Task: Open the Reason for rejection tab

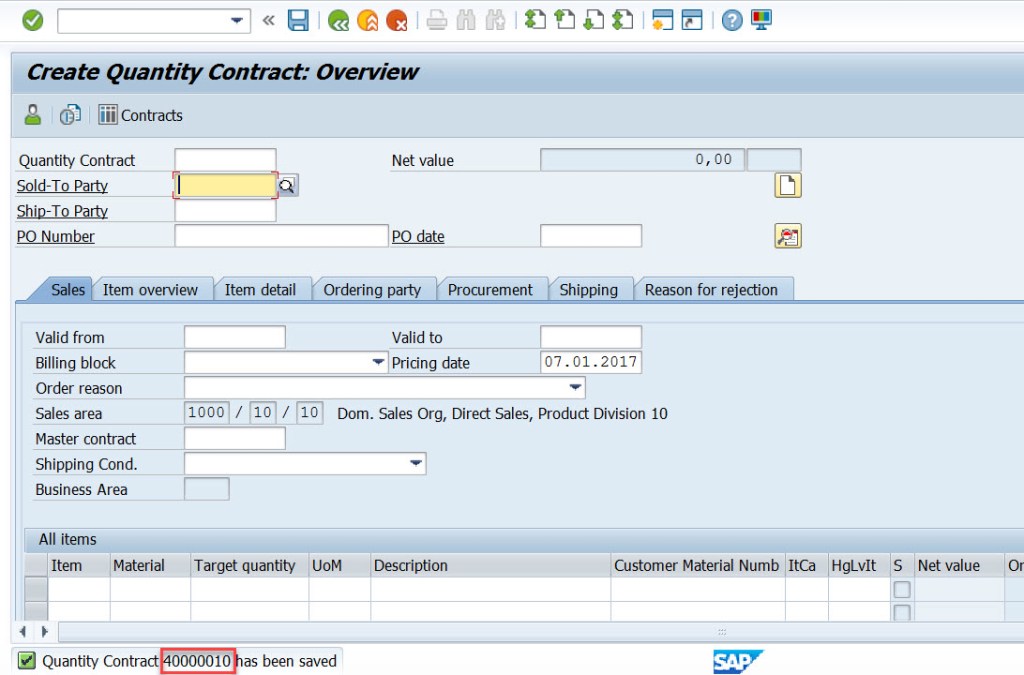Action: click(714, 289)
